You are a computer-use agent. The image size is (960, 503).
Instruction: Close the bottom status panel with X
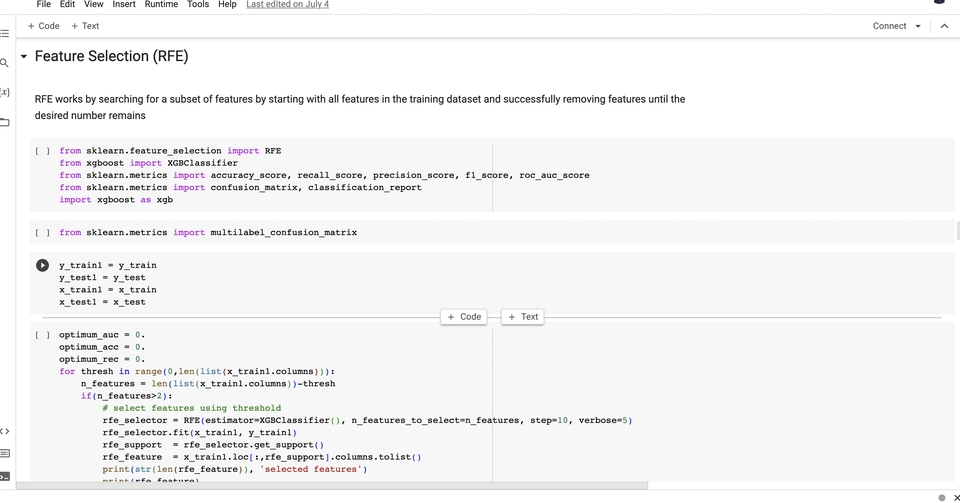[x=956, y=497]
